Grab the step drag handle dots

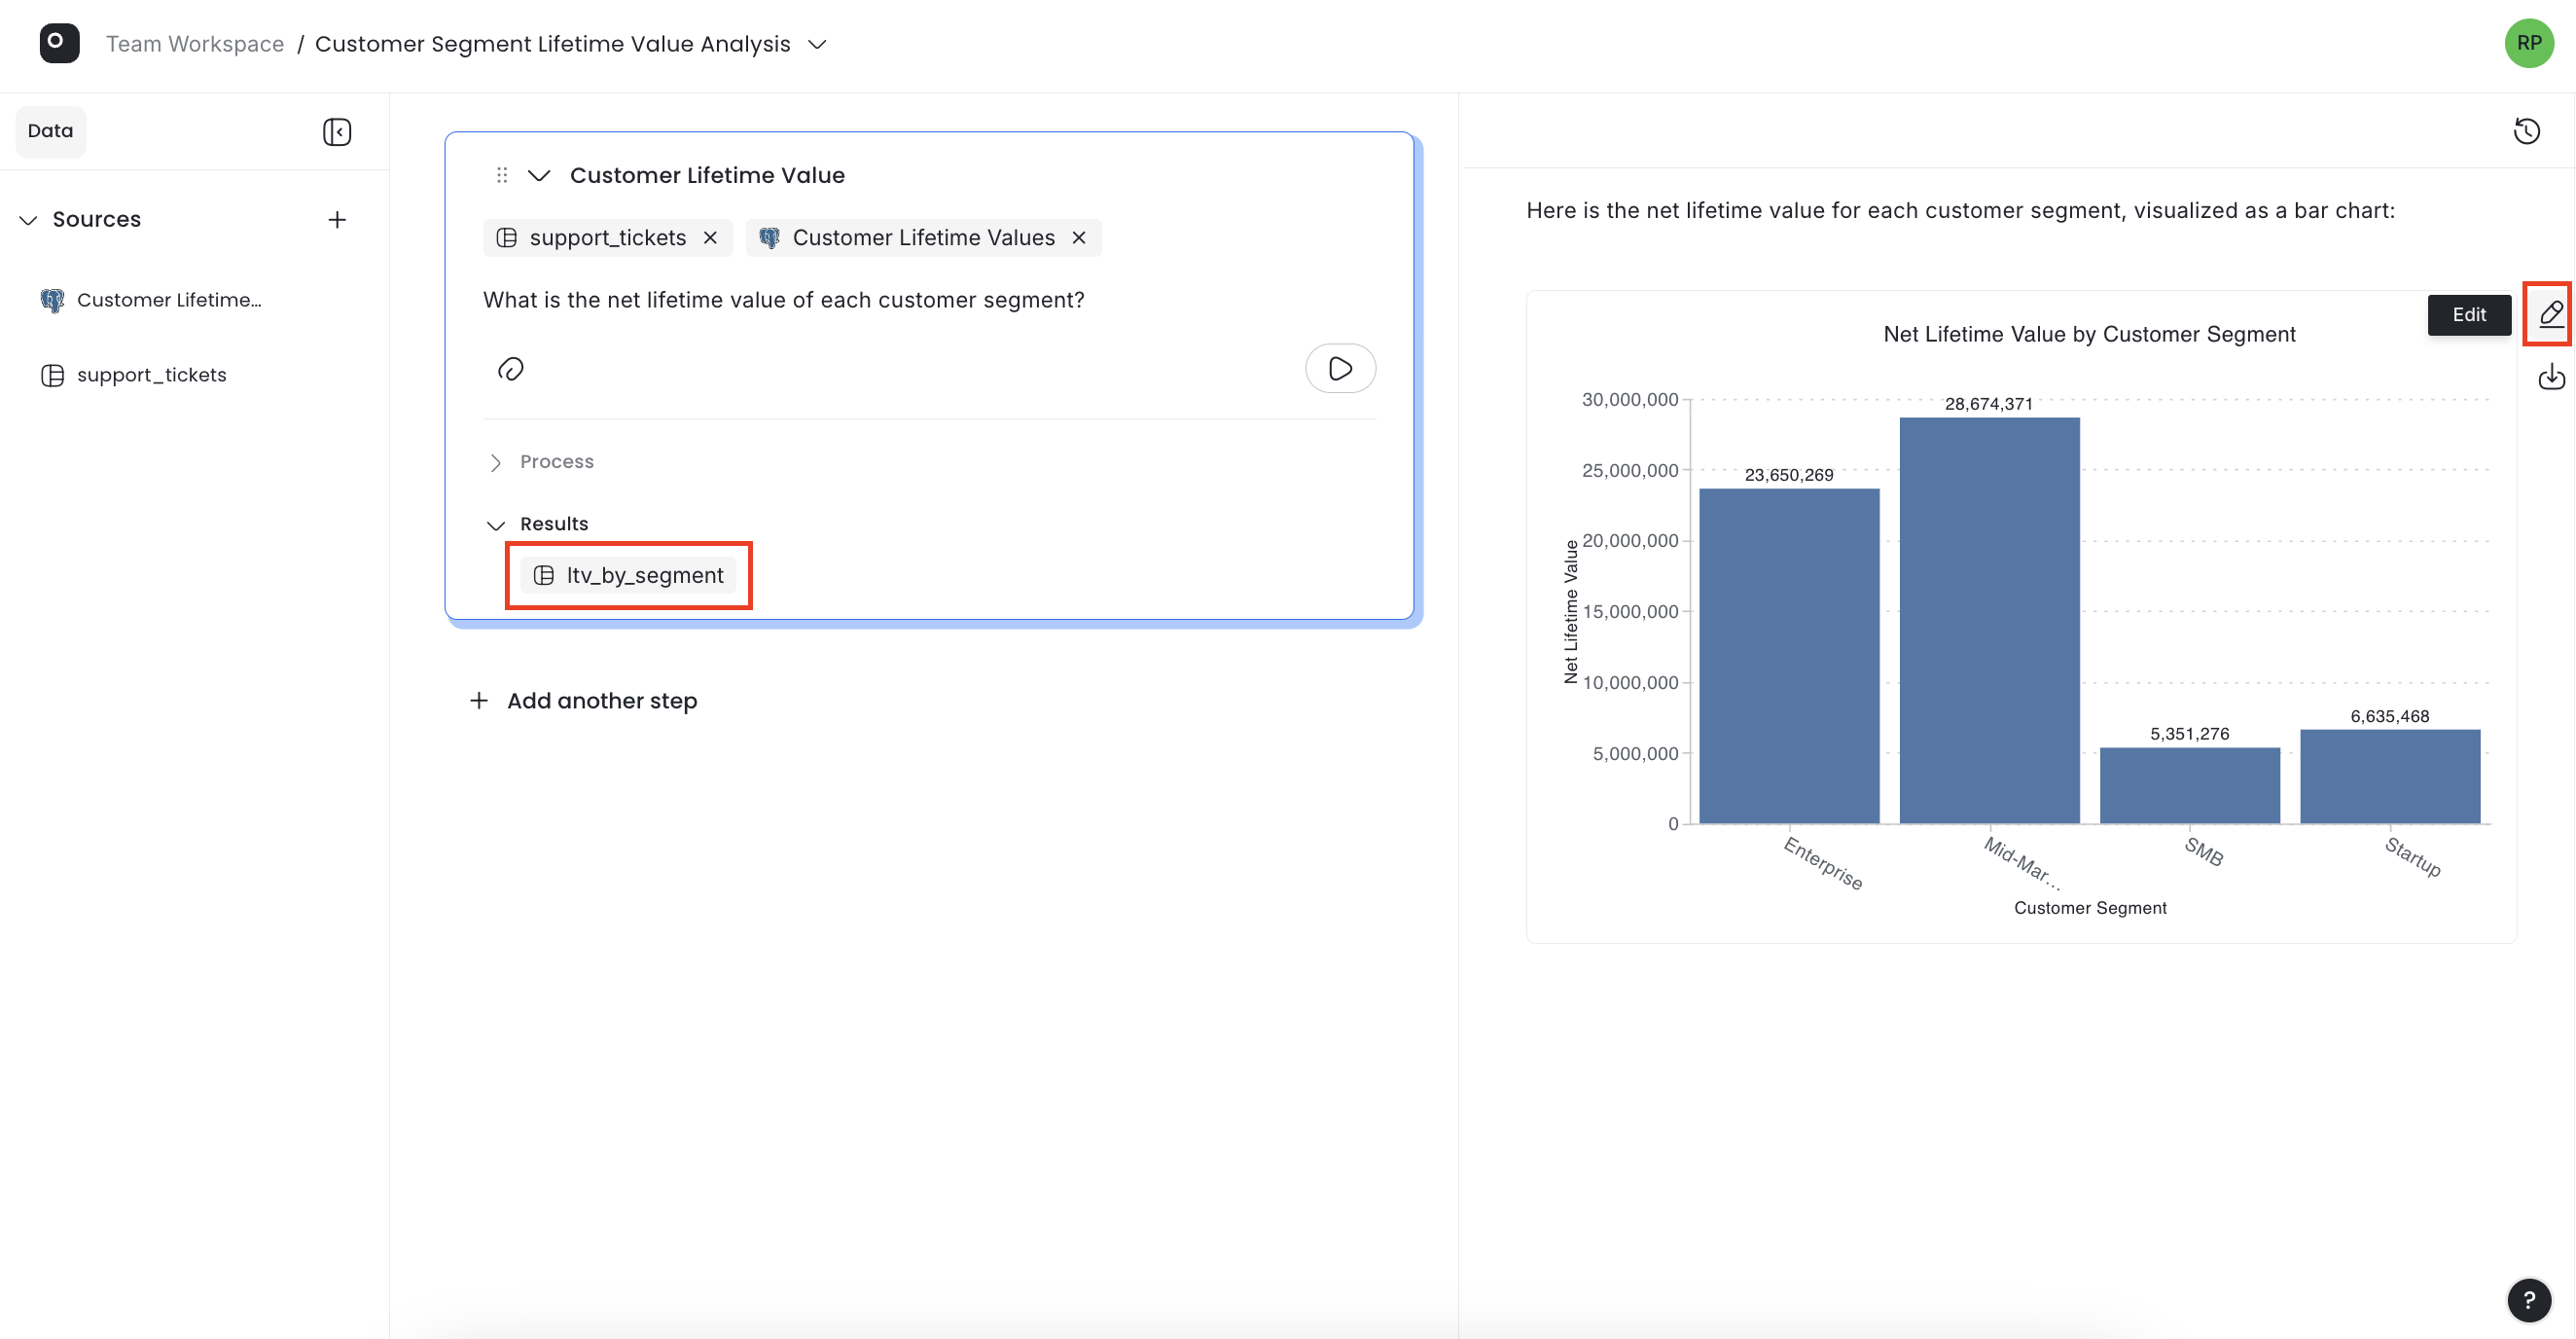pos(502,176)
